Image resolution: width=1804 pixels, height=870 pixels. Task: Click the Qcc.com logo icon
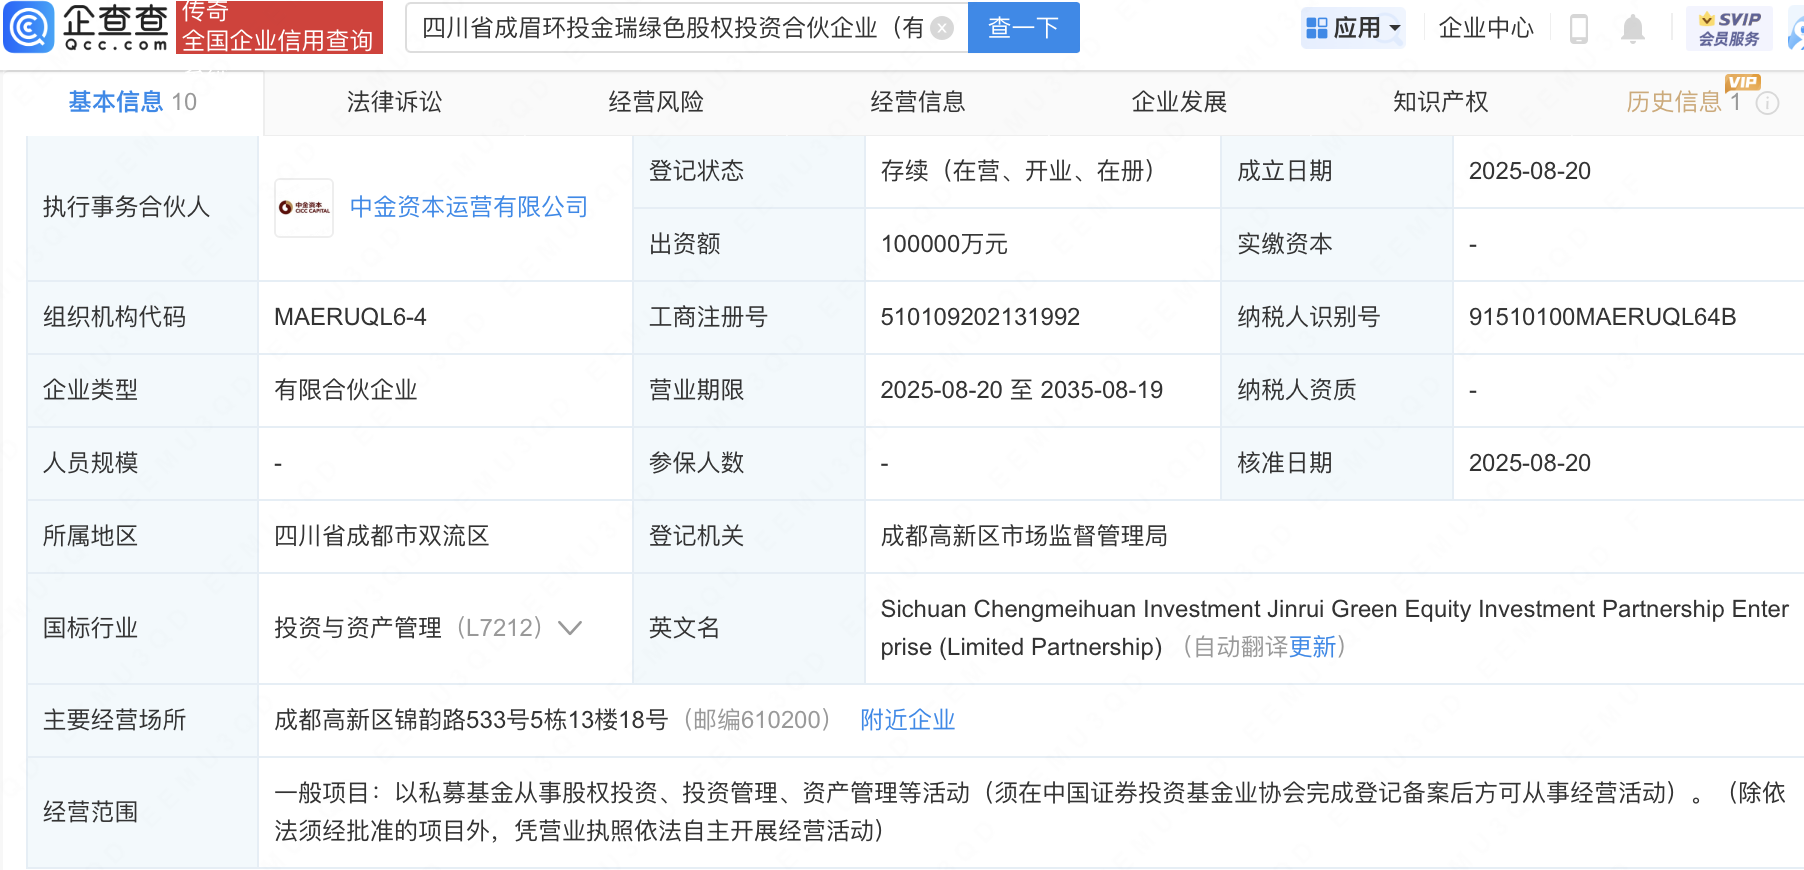click(29, 27)
